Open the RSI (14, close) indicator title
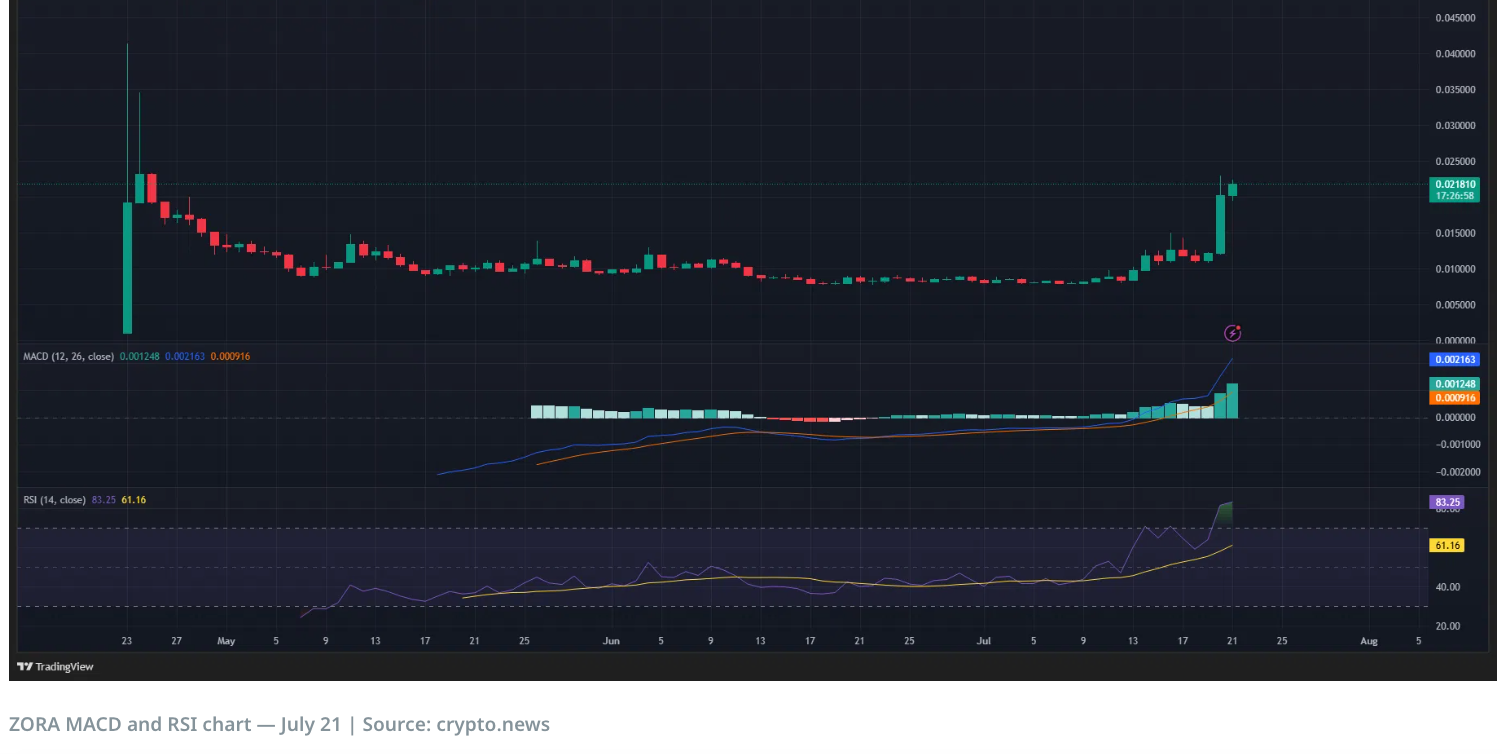This screenshot has width=1502, height=754. pyautogui.click(x=55, y=500)
